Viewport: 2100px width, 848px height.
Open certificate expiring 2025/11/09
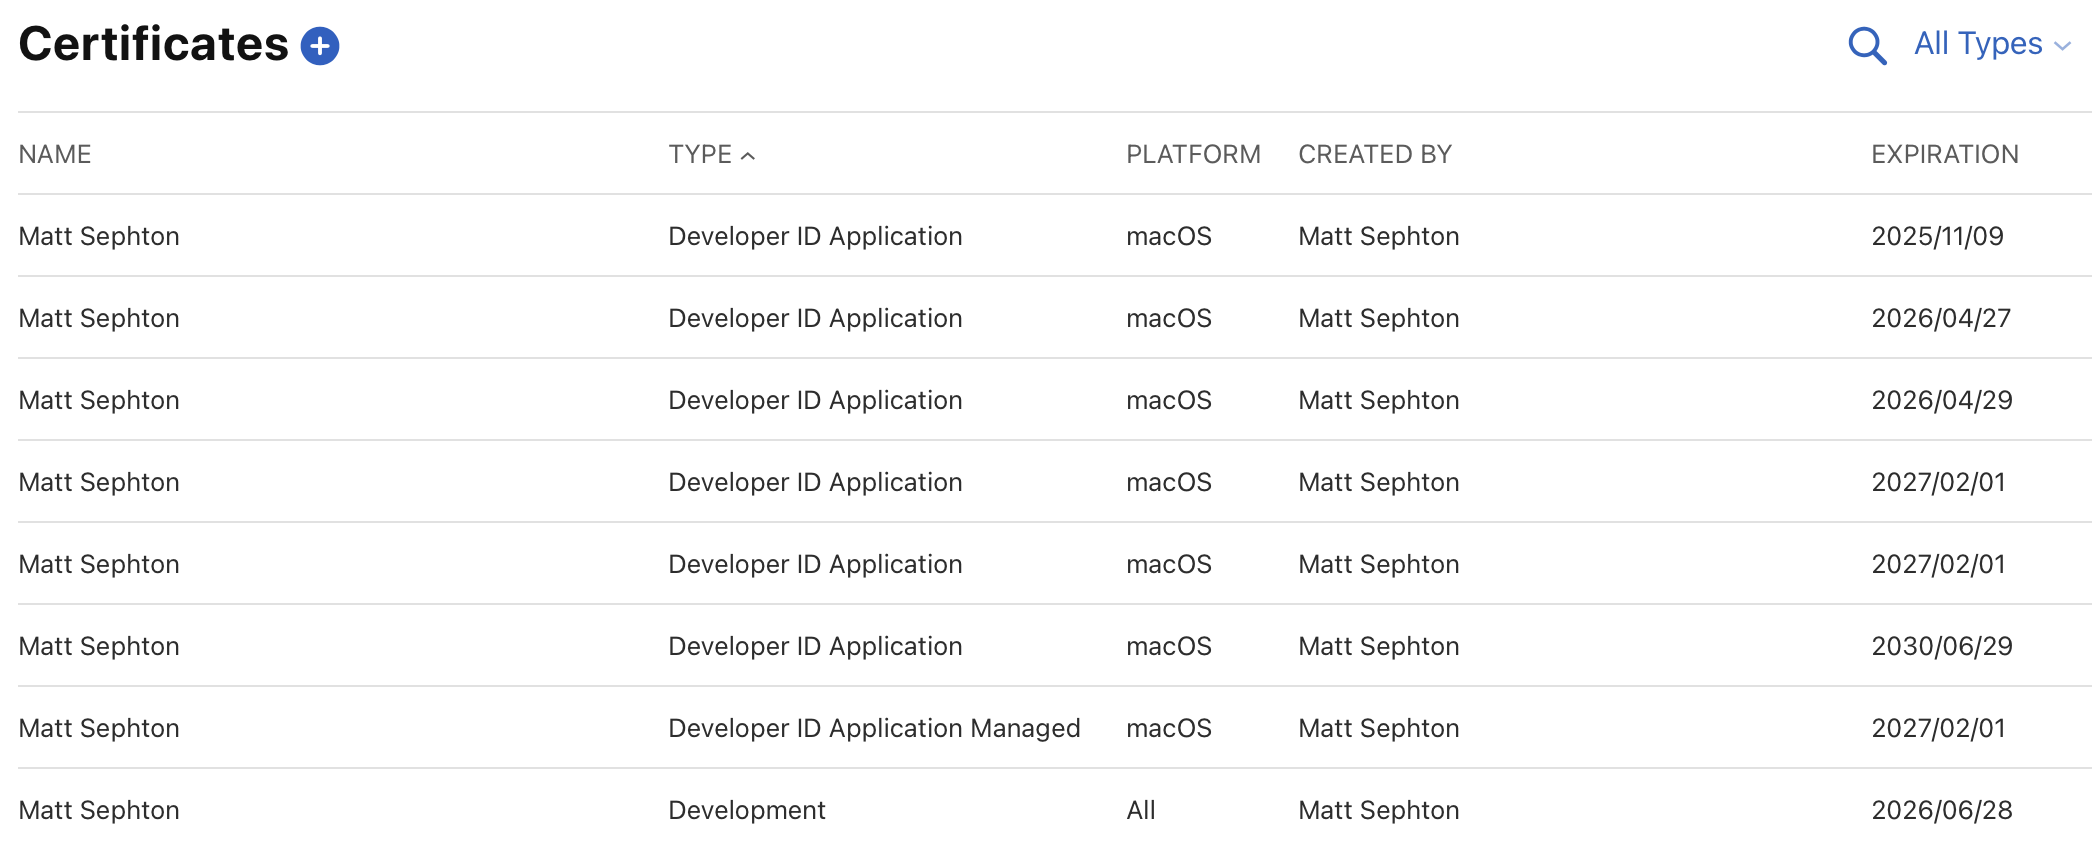[99, 236]
